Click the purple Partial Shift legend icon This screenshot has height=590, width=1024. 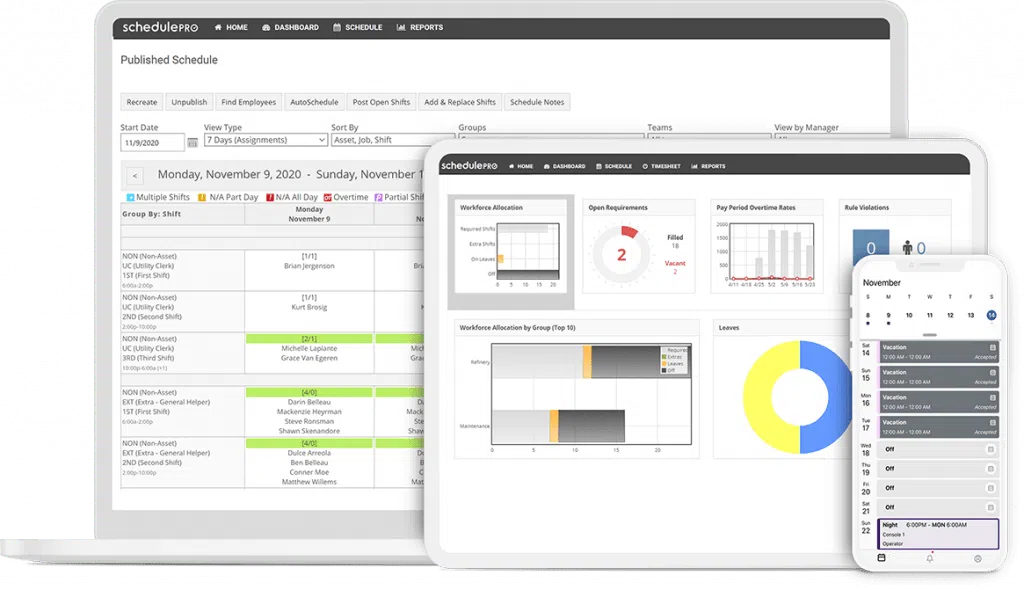(379, 198)
